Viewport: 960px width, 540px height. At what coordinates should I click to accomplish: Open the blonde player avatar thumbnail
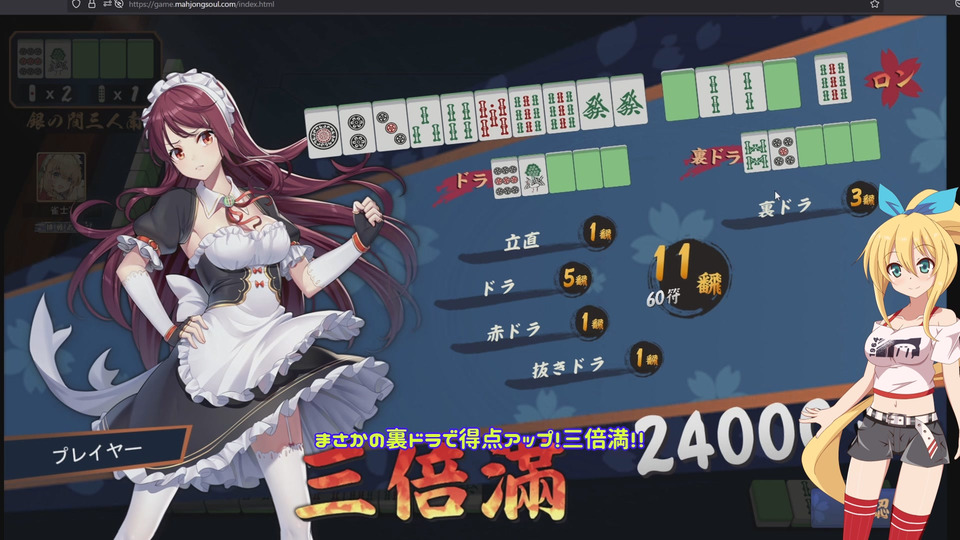[61, 178]
